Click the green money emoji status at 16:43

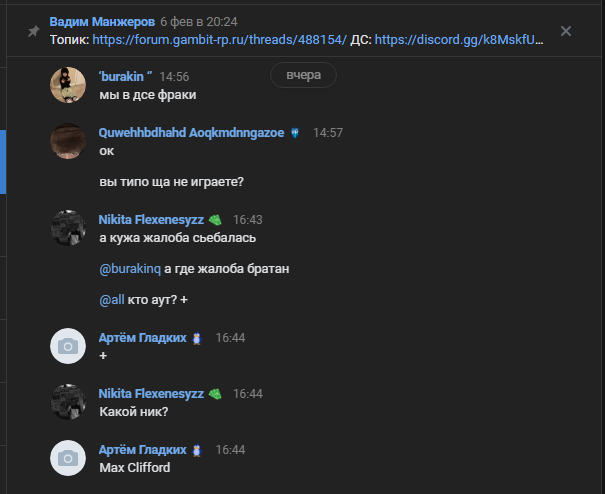pos(215,220)
